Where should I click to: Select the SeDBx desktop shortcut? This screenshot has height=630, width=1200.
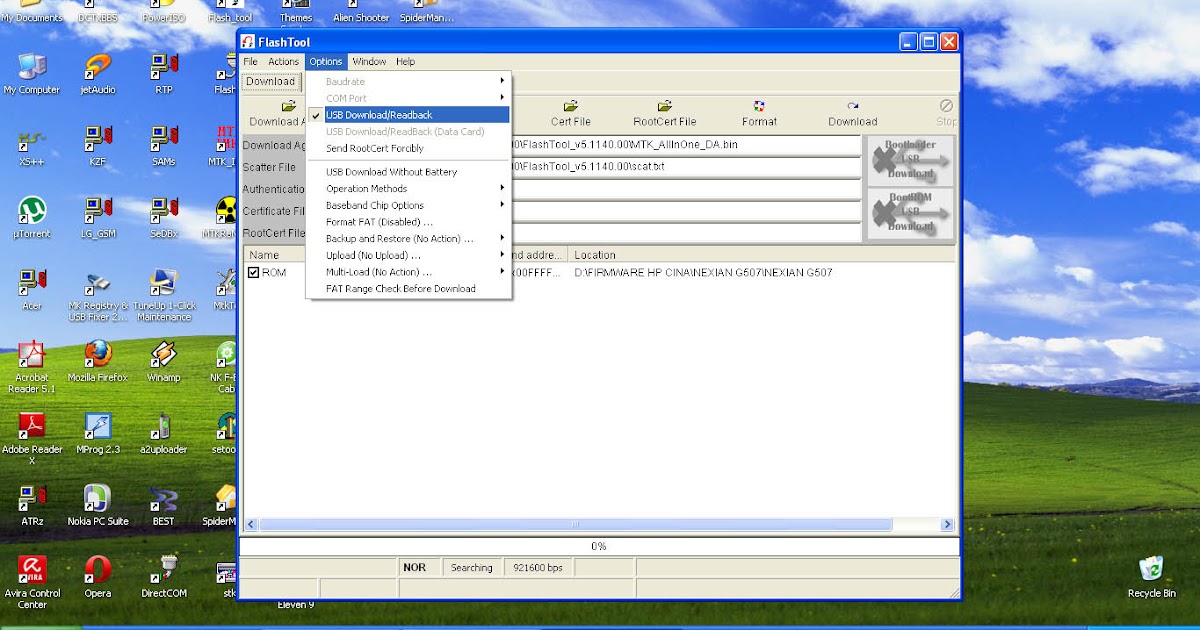pos(164,210)
